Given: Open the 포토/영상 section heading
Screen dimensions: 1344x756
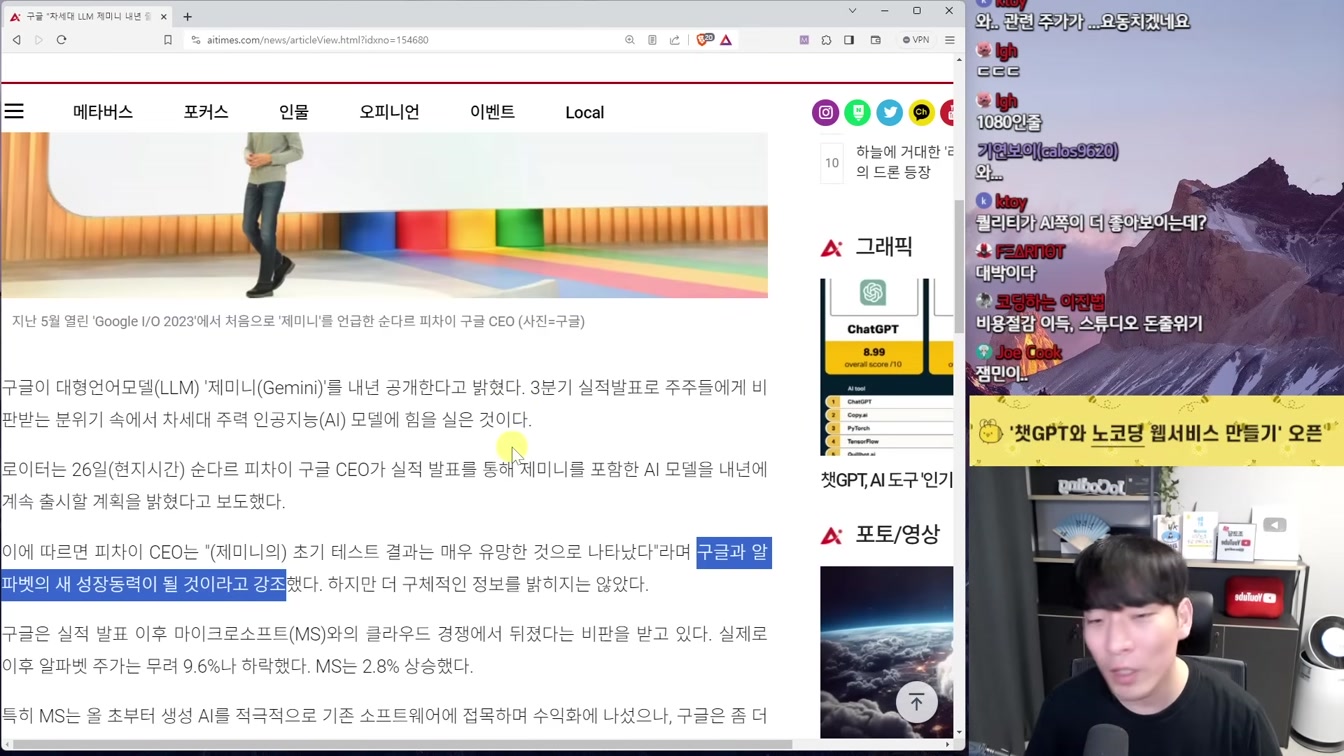Looking at the screenshot, I should pos(898,535).
